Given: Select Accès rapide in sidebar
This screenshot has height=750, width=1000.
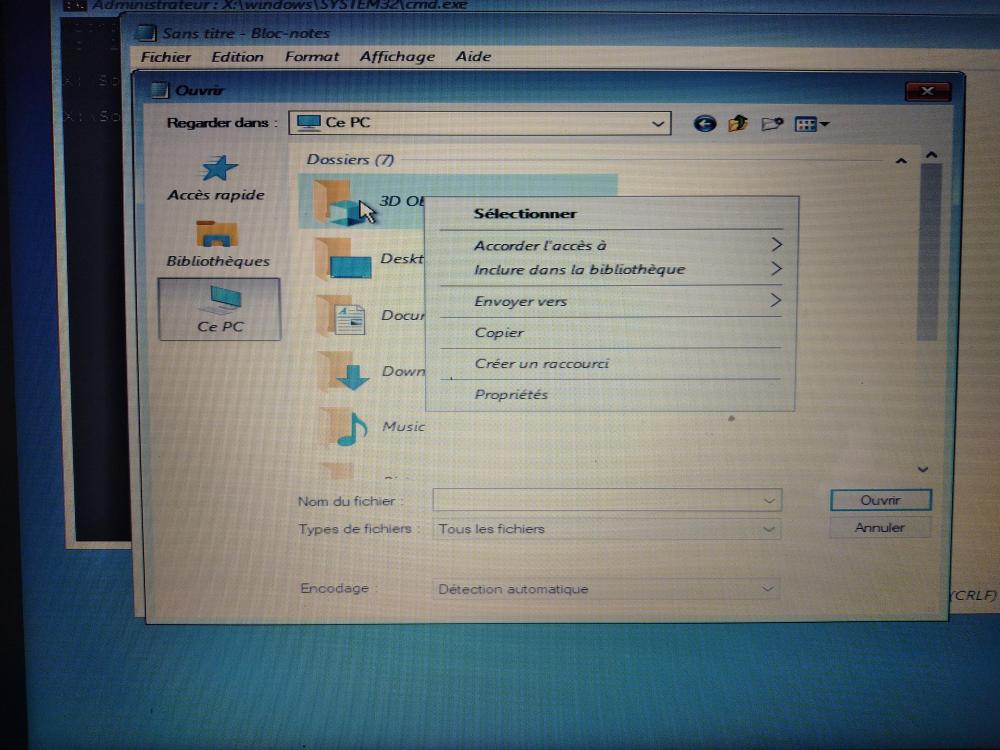Looking at the screenshot, I should click(216, 179).
